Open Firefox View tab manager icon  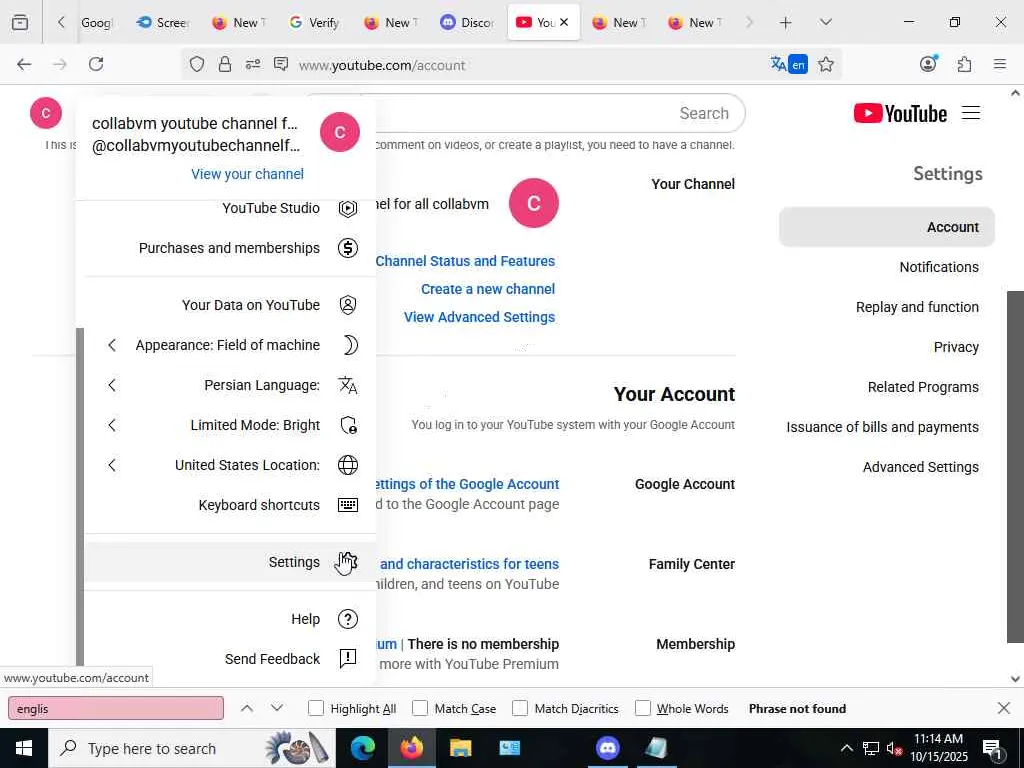click(x=20, y=22)
